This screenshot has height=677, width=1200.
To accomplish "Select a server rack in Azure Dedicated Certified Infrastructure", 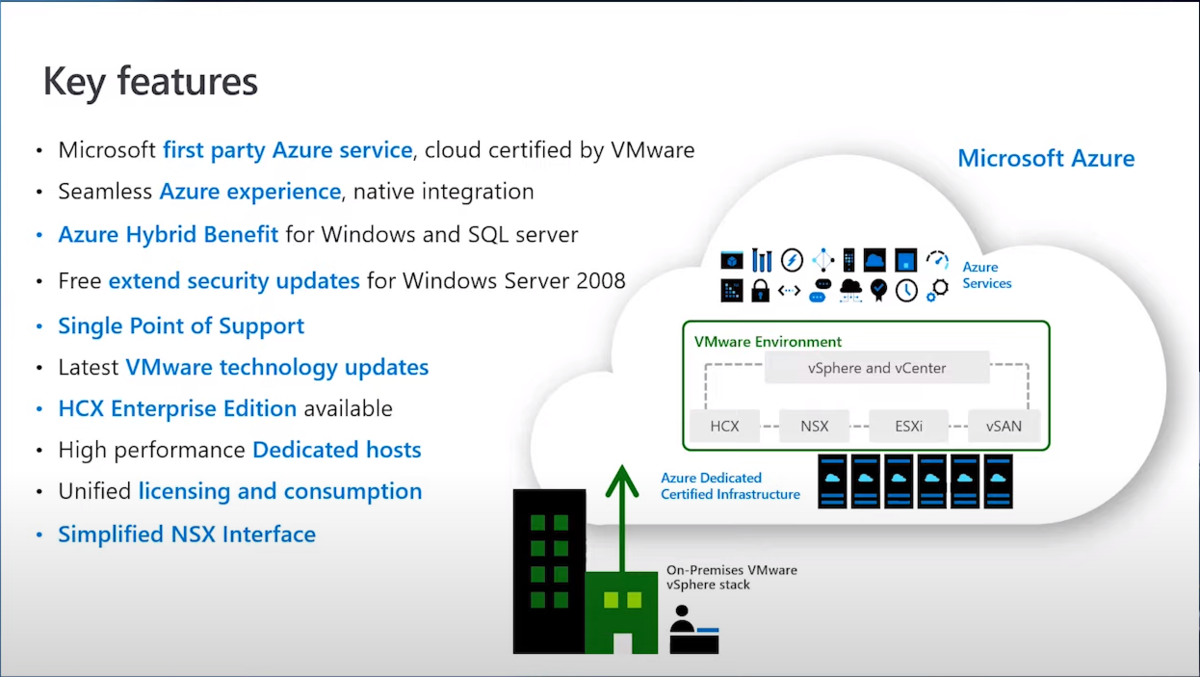I will point(865,480).
